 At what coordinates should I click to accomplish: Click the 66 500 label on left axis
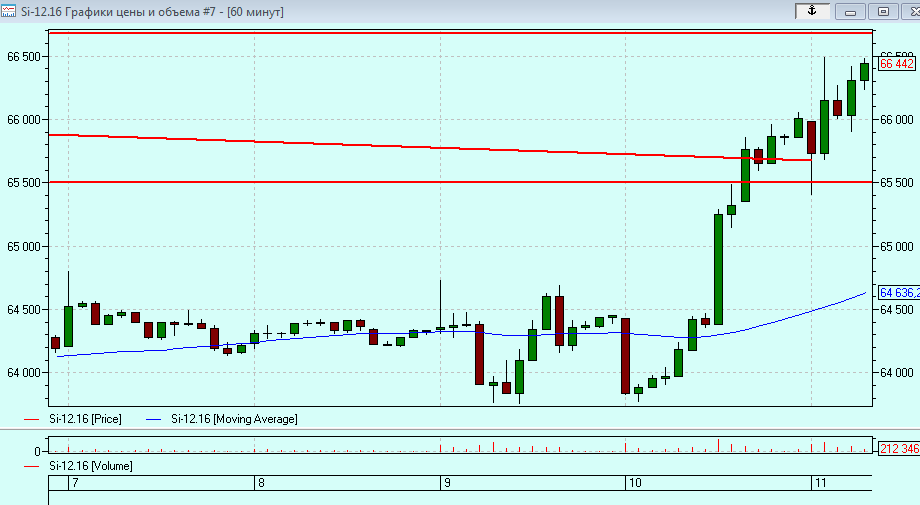(x=23, y=57)
